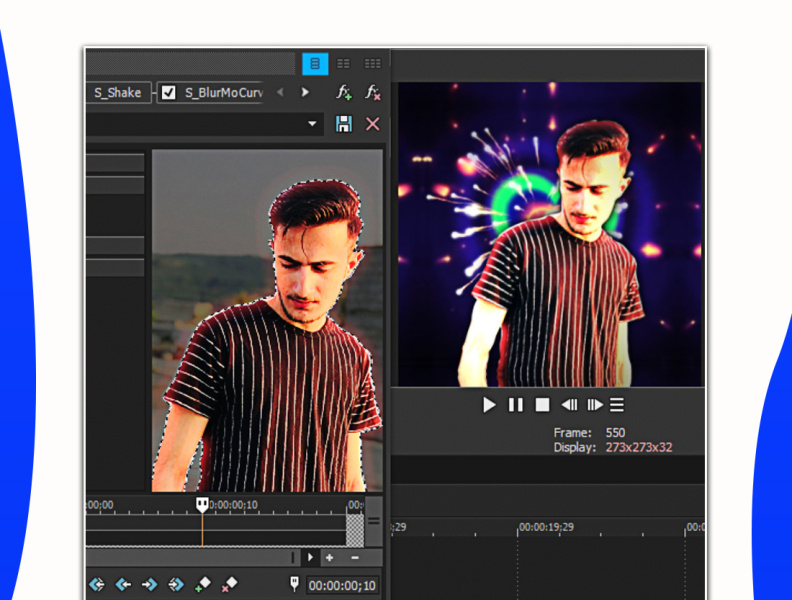Click the cursor position marker icon
This screenshot has width=792, height=600.
(x=294, y=584)
